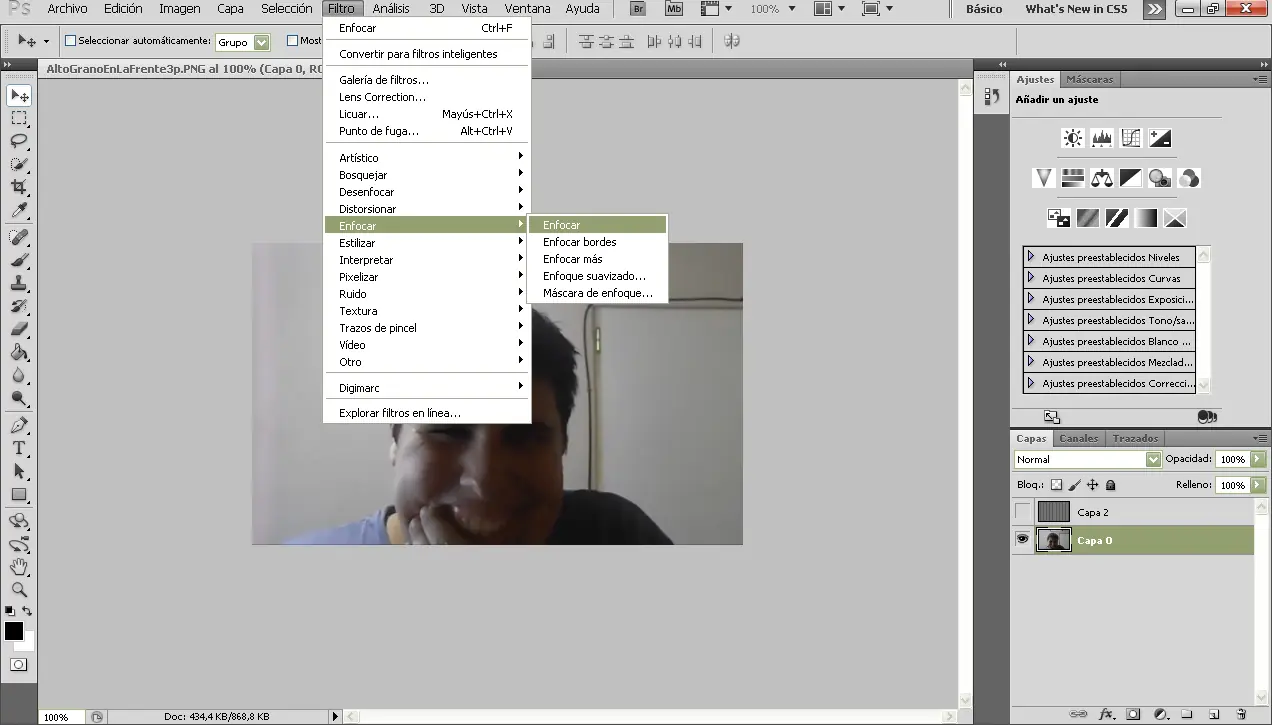Enable Seleccionar automáticamente checkbox
1272x725 pixels.
pyautogui.click(x=70, y=41)
